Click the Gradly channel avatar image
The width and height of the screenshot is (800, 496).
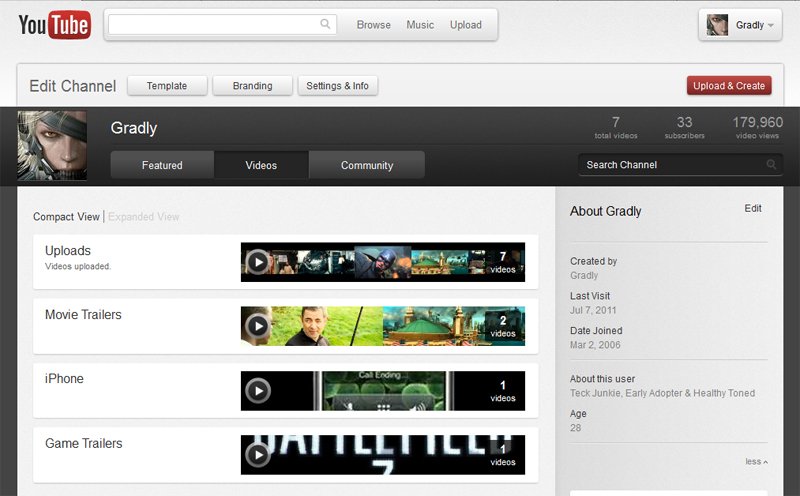point(52,146)
